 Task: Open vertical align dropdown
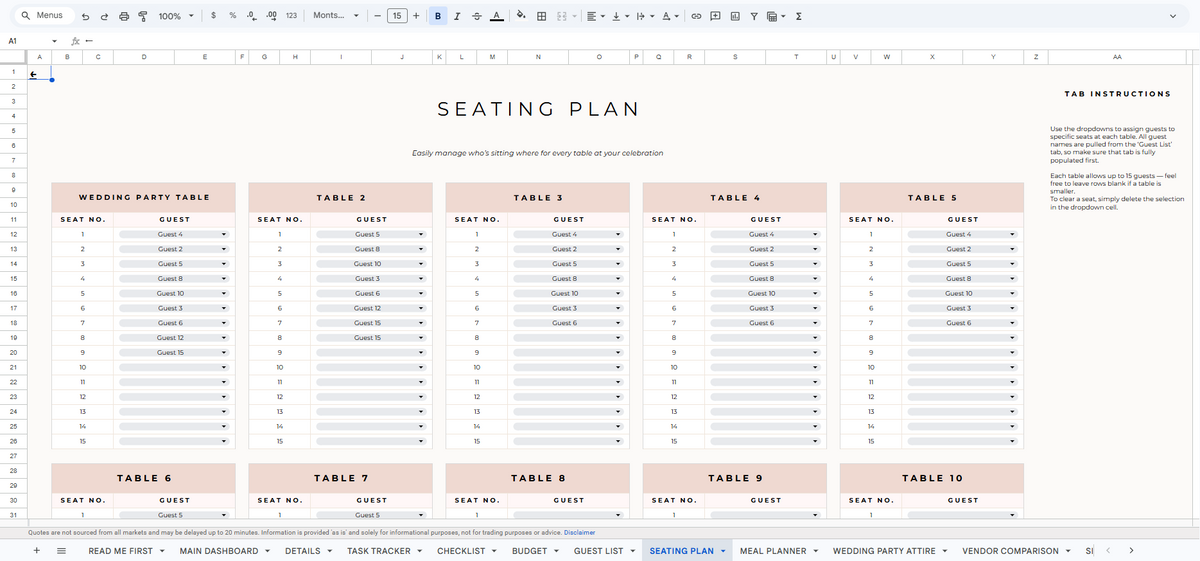click(x=620, y=16)
